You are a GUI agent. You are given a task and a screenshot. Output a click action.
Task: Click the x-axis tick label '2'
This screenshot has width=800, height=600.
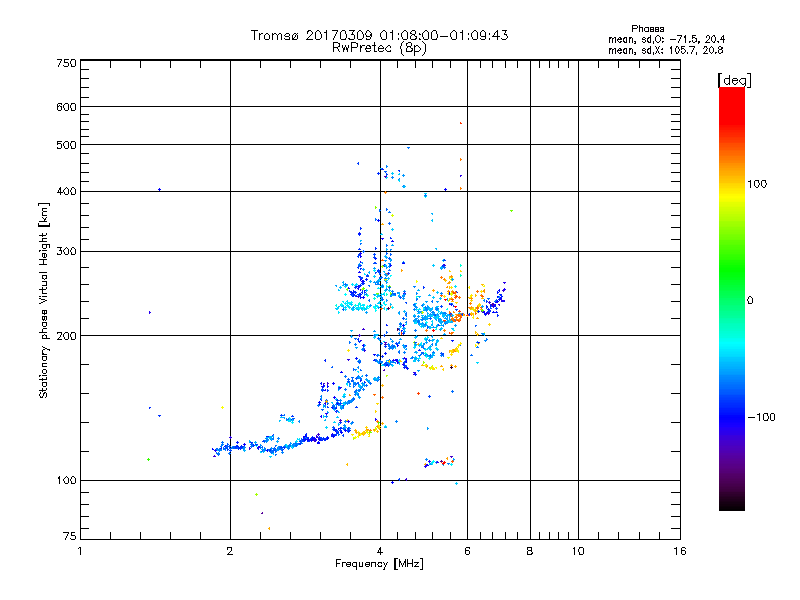pos(230,551)
